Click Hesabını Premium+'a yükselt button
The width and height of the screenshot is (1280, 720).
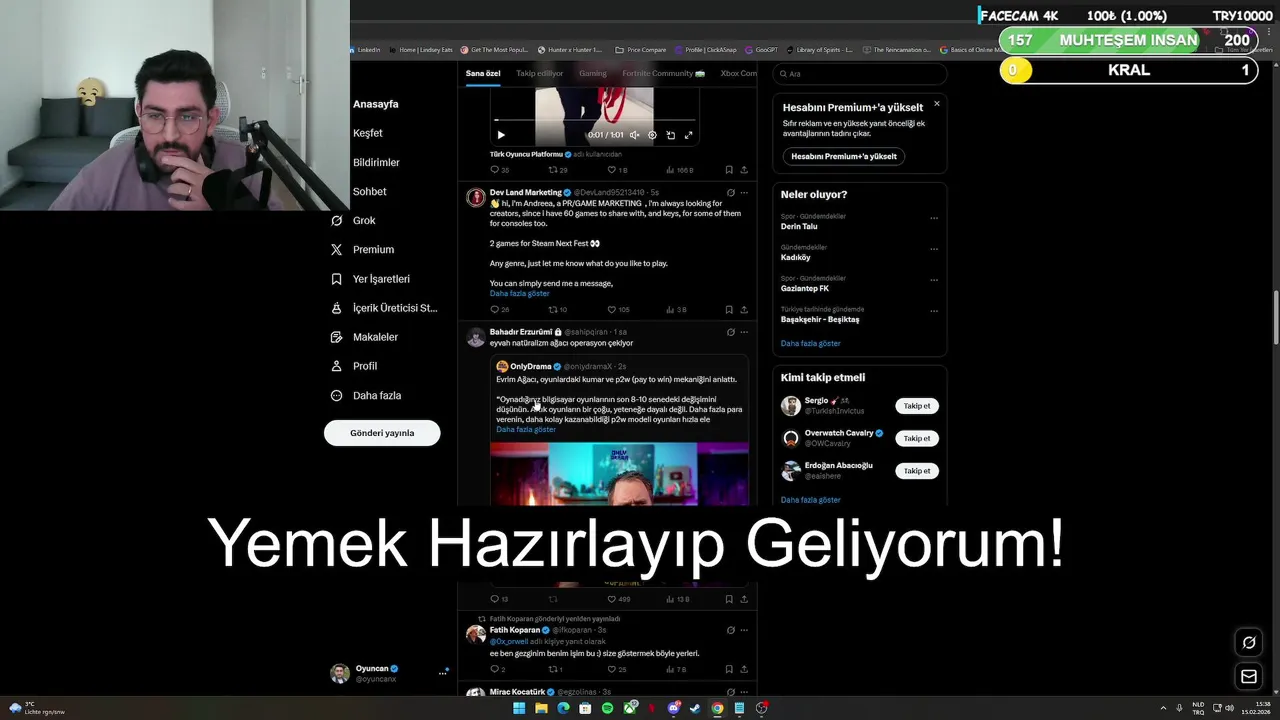[844, 156]
